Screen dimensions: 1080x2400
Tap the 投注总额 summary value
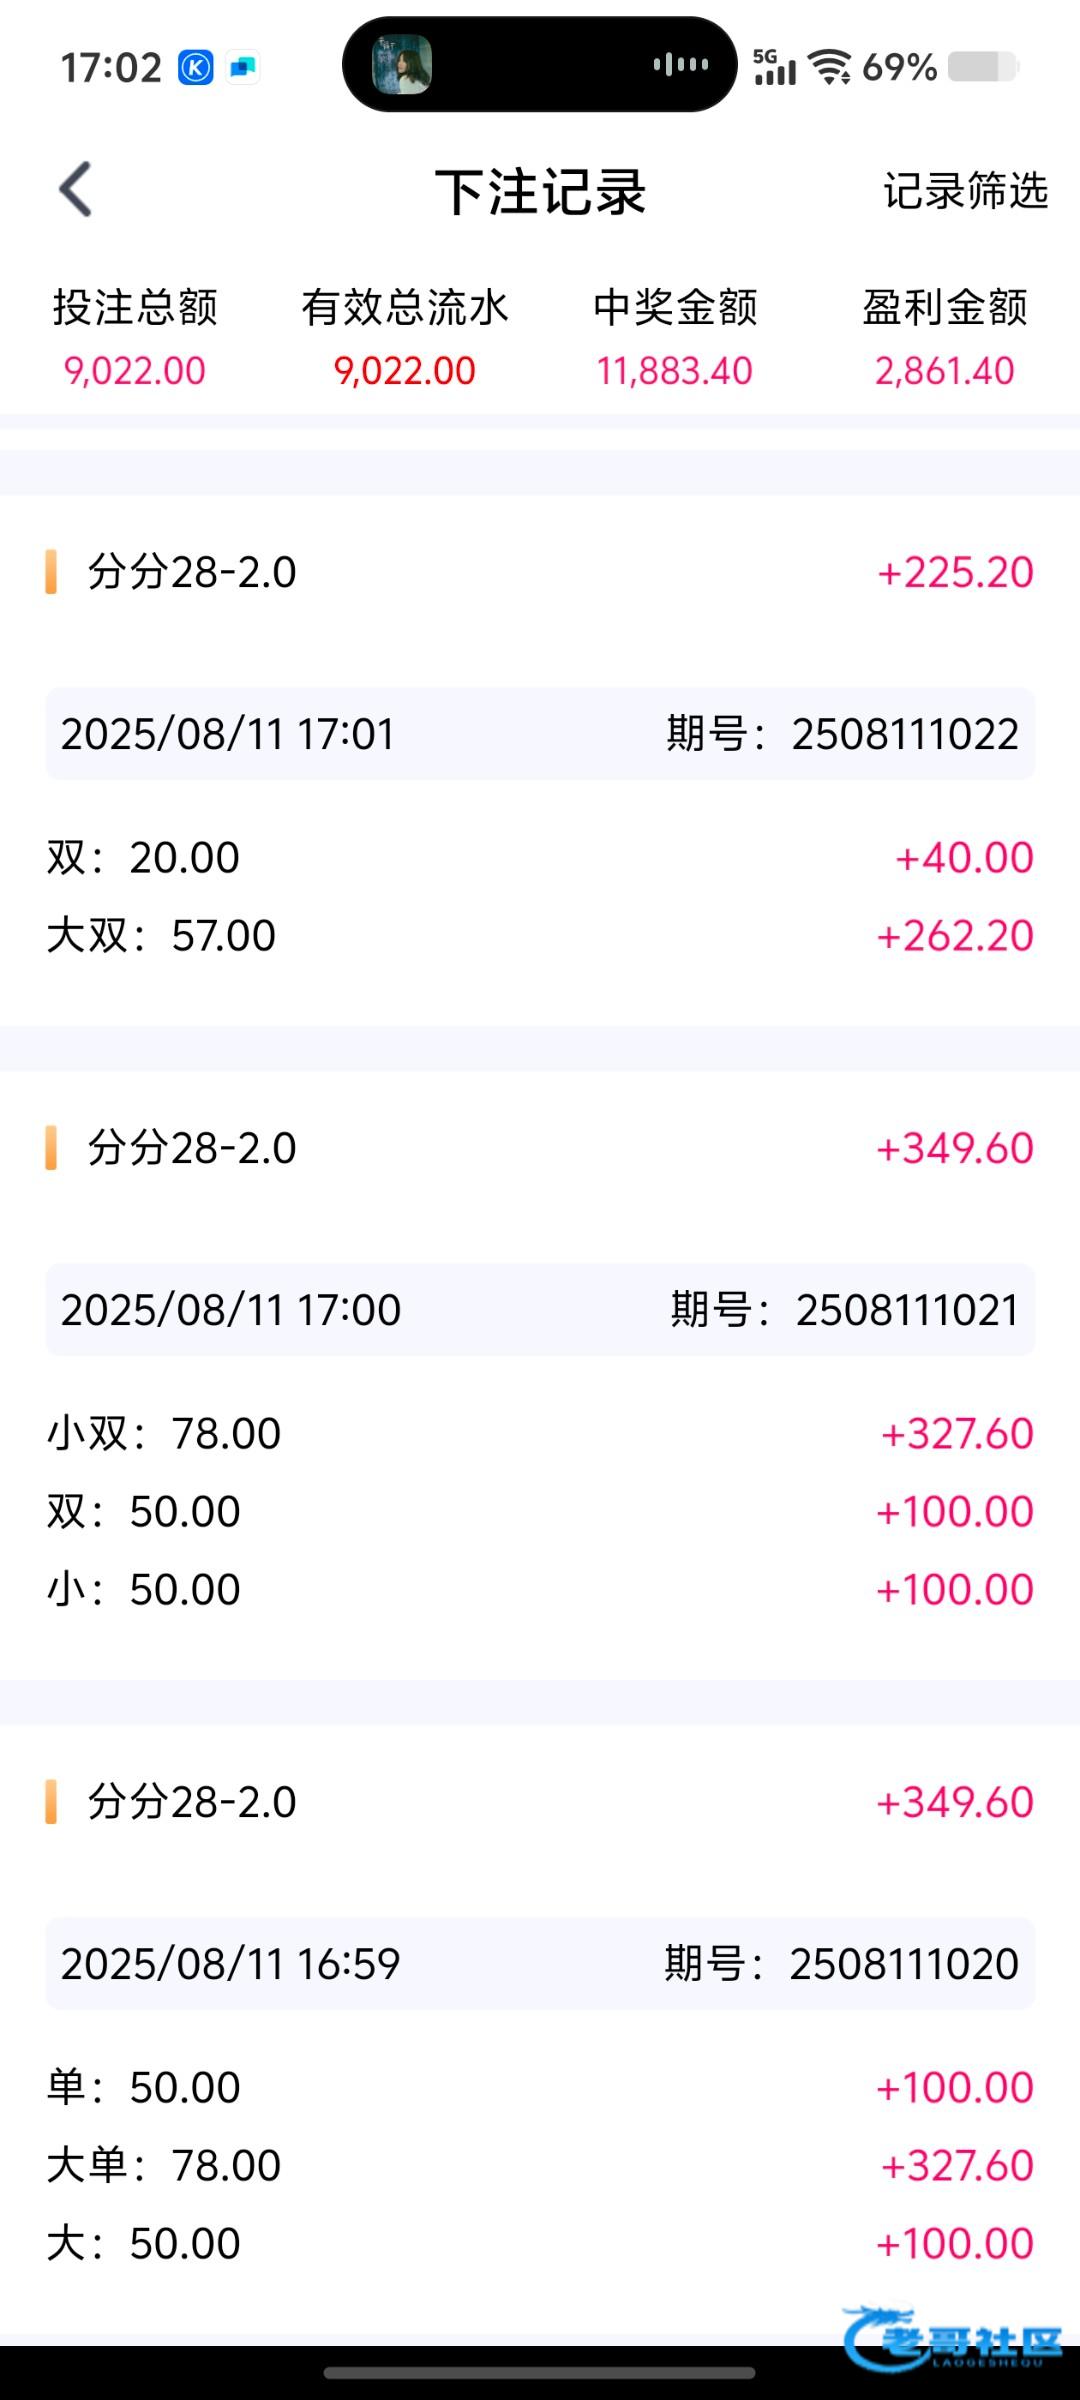click(x=135, y=371)
